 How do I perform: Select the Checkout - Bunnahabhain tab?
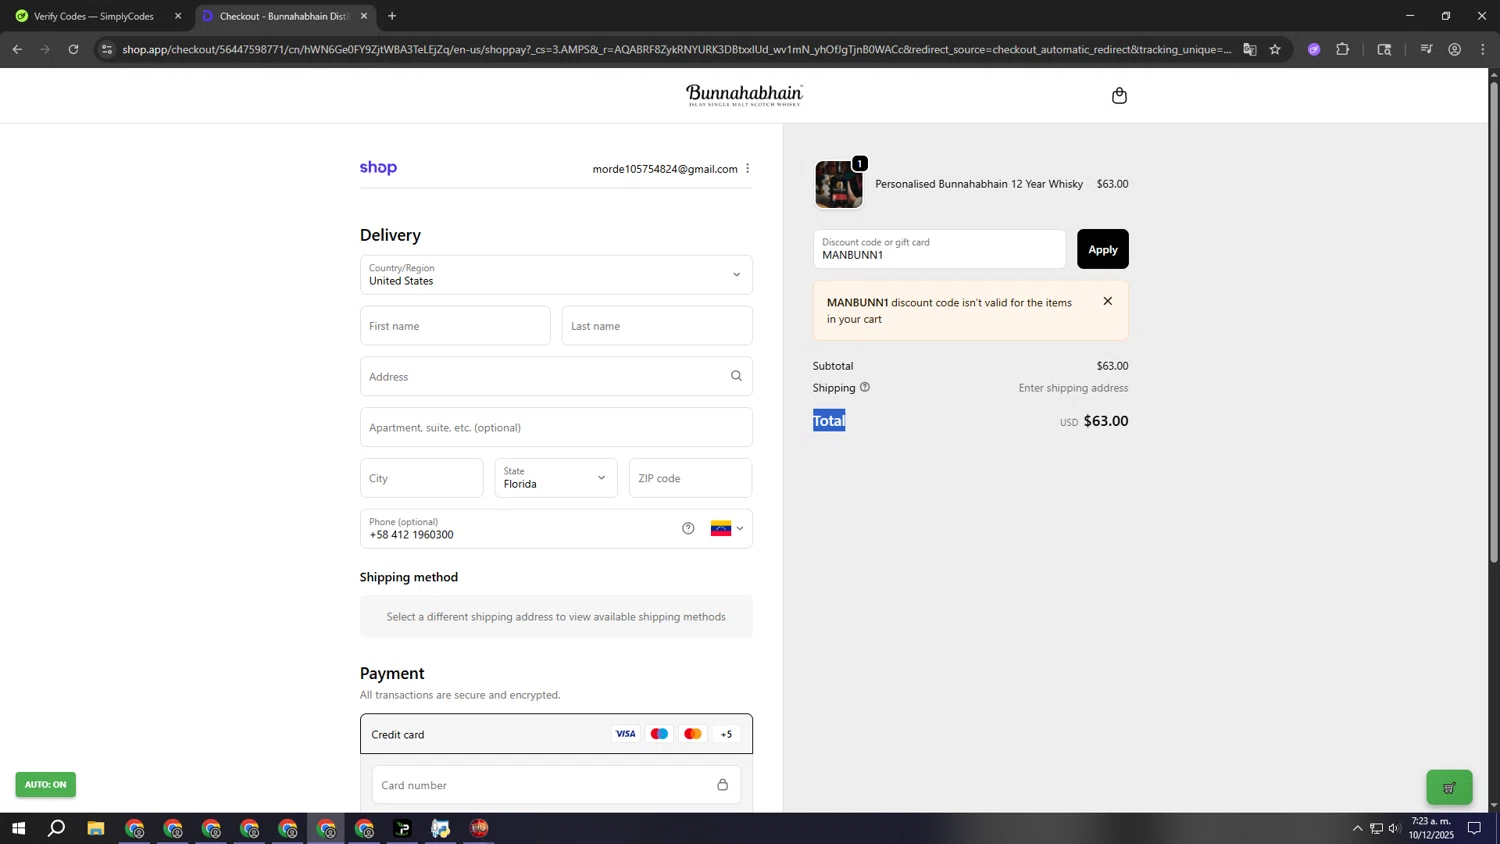tap(283, 16)
